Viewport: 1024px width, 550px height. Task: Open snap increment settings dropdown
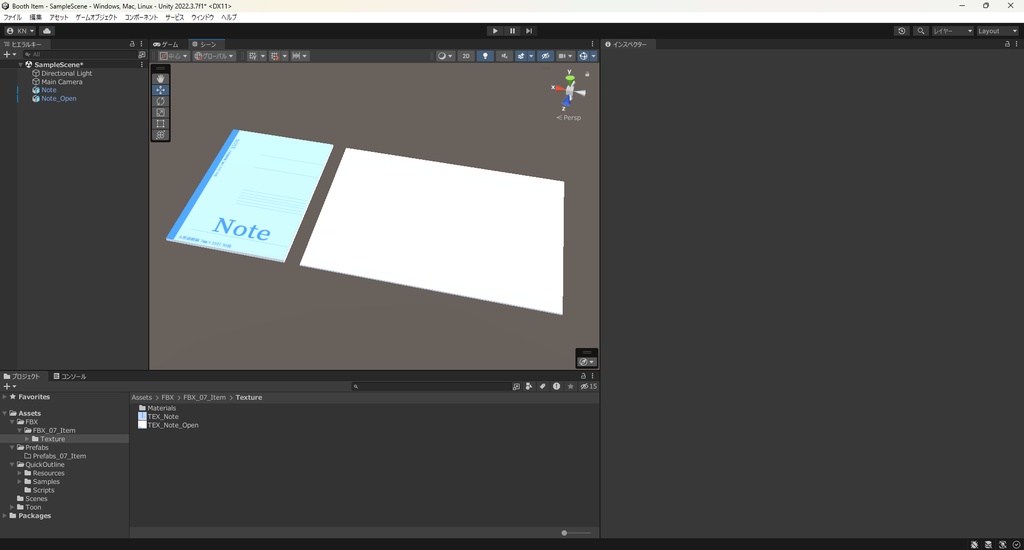point(300,56)
